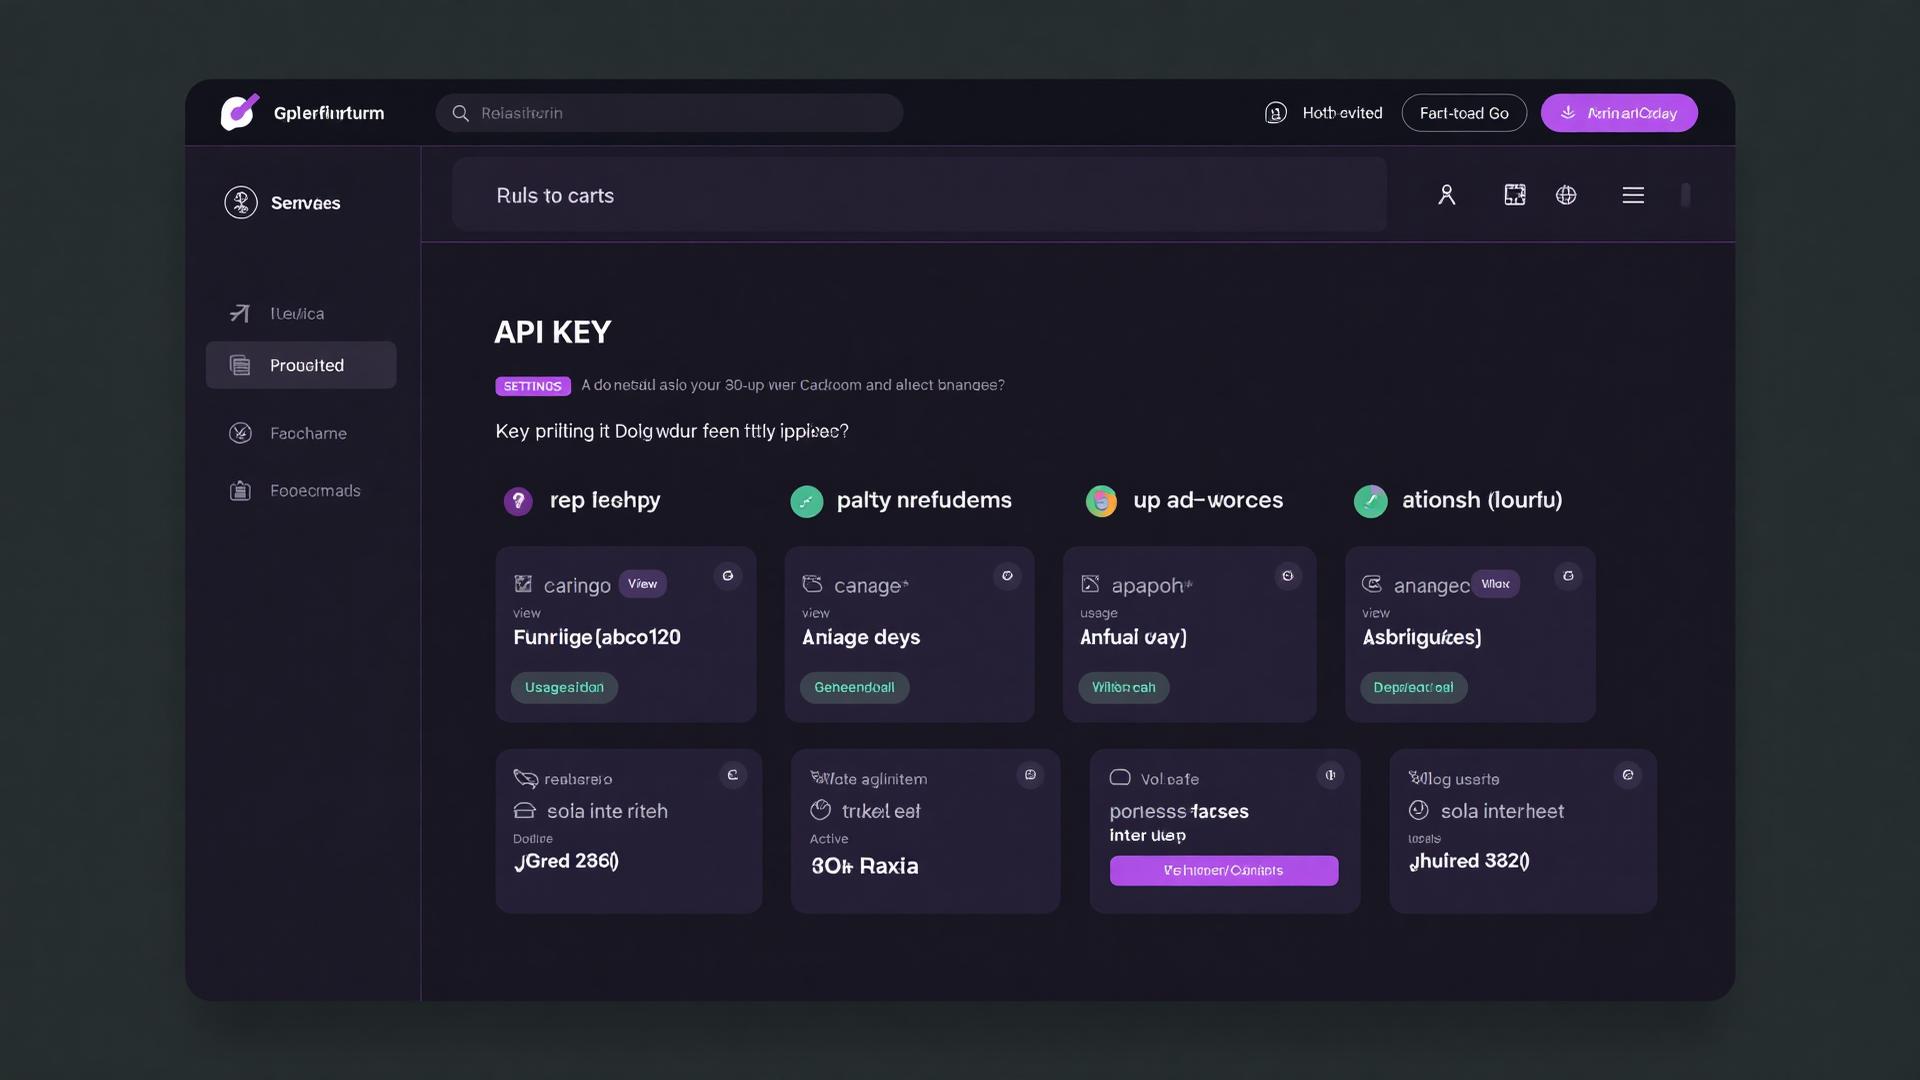The height and width of the screenshot is (1080, 1920).
Task: Click the Ruls to carts search field
Action: [x=918, y=195]
